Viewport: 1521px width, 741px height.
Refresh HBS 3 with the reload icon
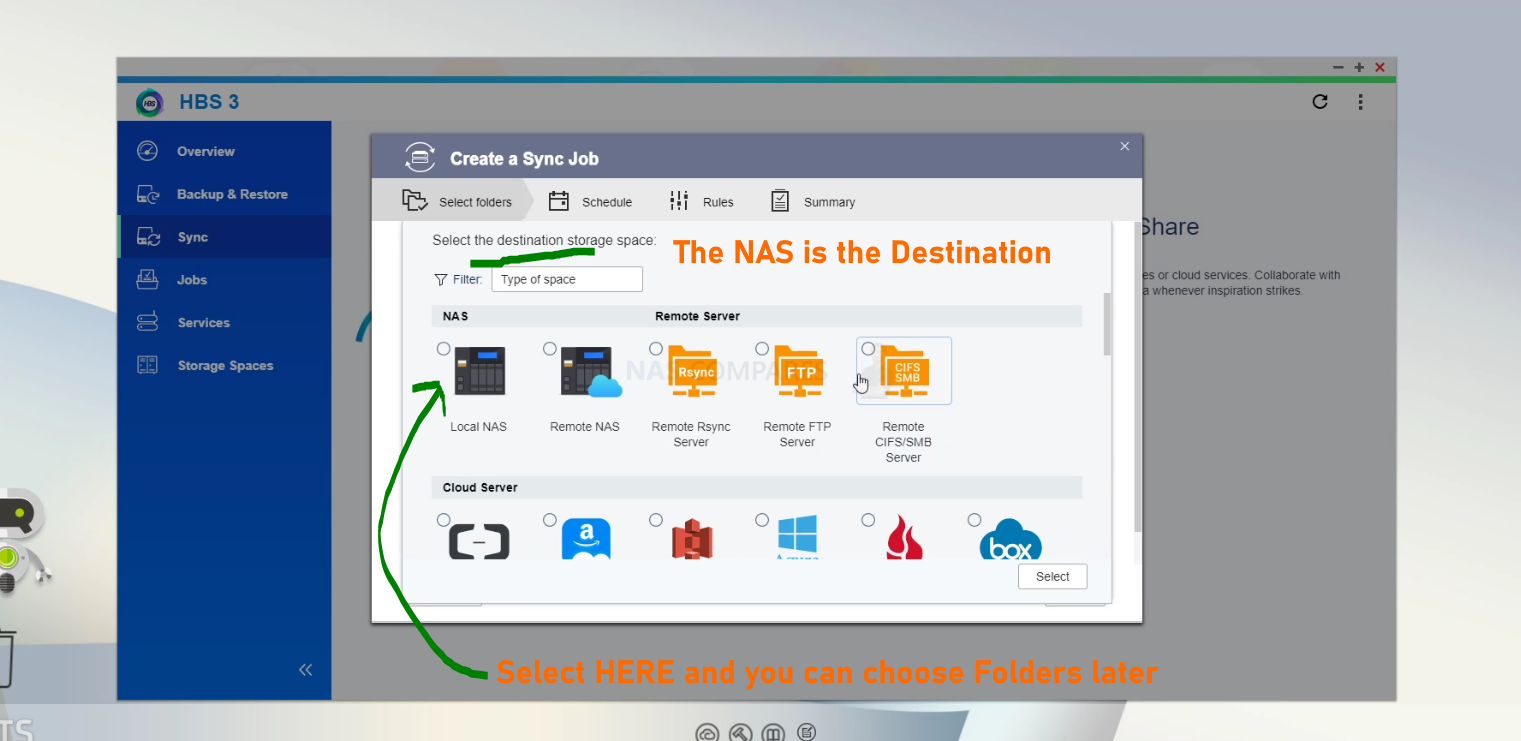point(1320,101)
